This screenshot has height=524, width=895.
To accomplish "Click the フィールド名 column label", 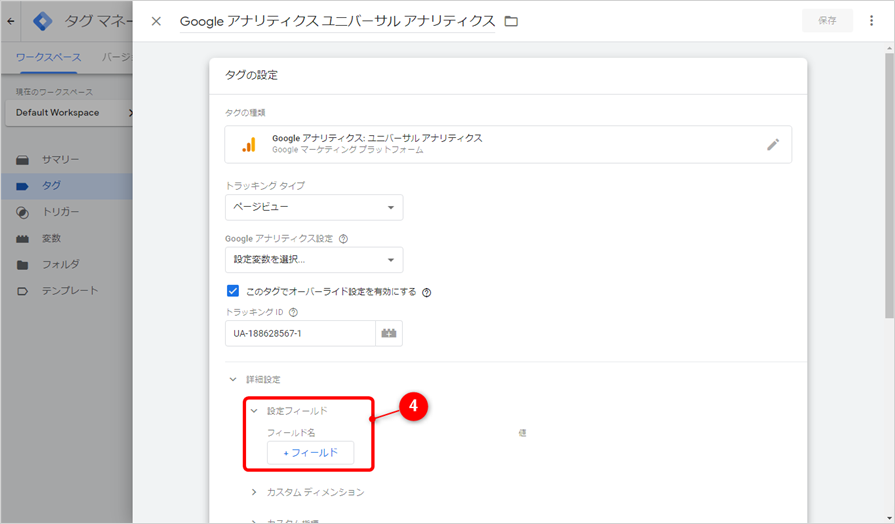I will (x=291, y=433).
